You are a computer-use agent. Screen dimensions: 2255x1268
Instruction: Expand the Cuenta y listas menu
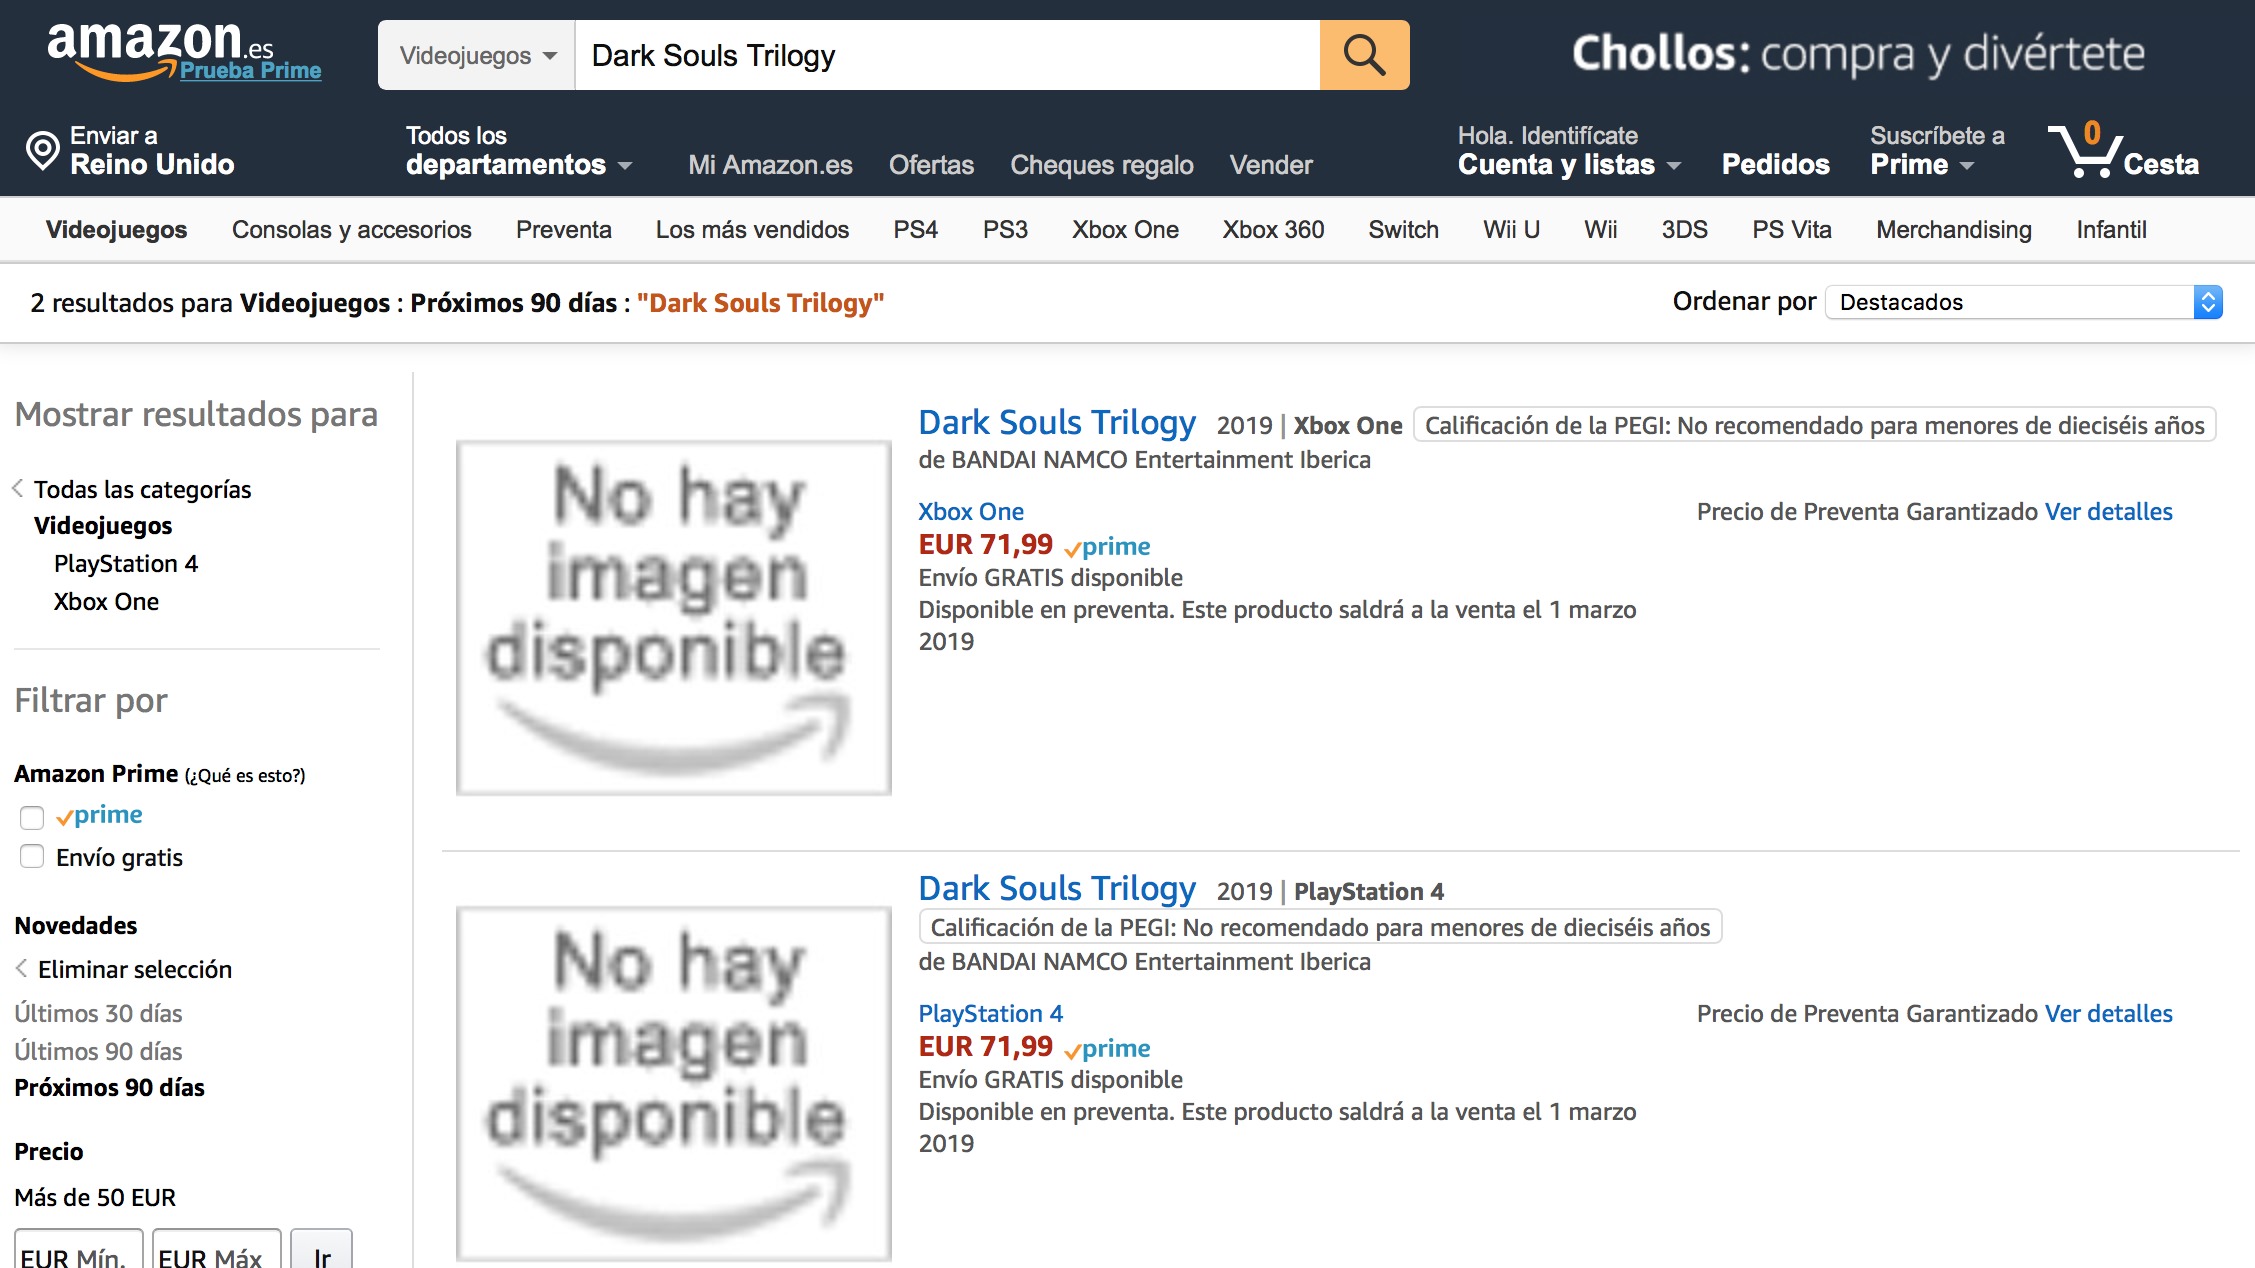coord(1568,164)
